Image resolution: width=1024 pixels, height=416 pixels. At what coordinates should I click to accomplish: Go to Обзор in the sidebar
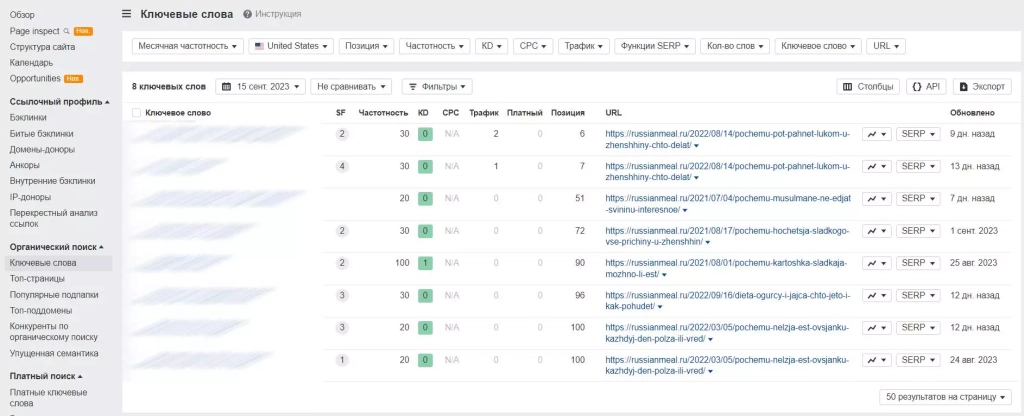22,14
